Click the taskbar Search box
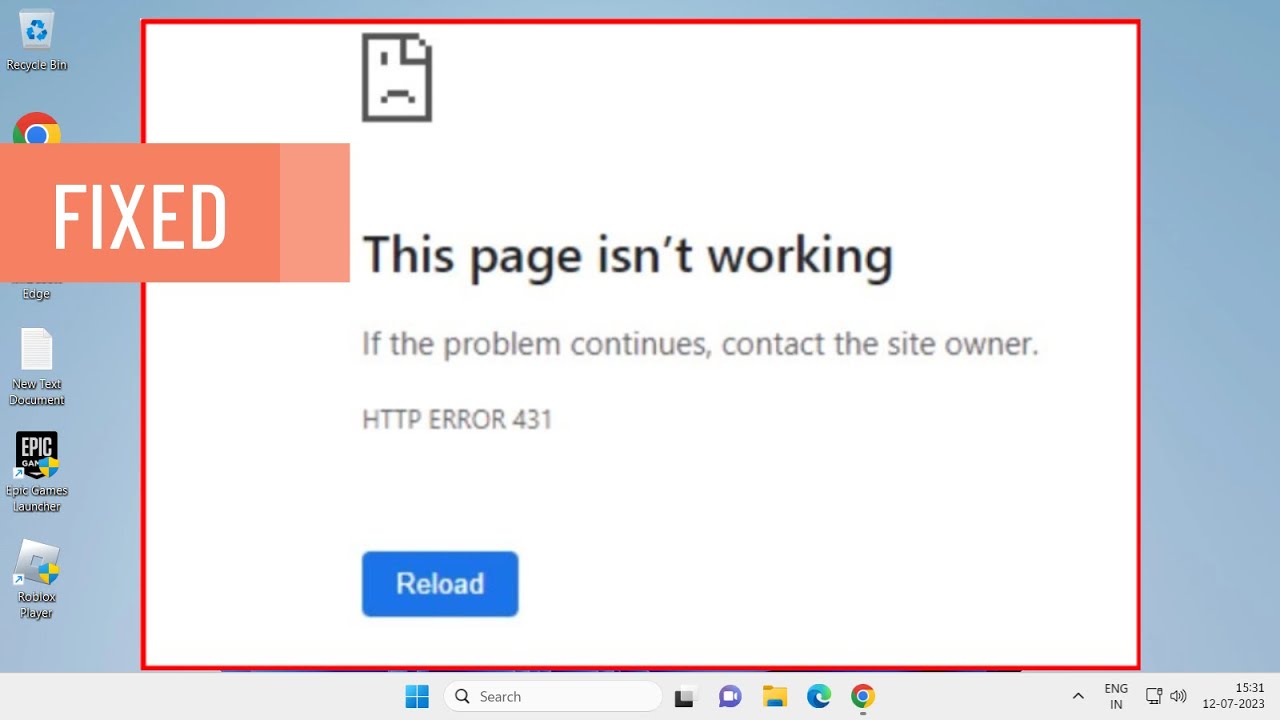1280x720 pixels. 553,697
